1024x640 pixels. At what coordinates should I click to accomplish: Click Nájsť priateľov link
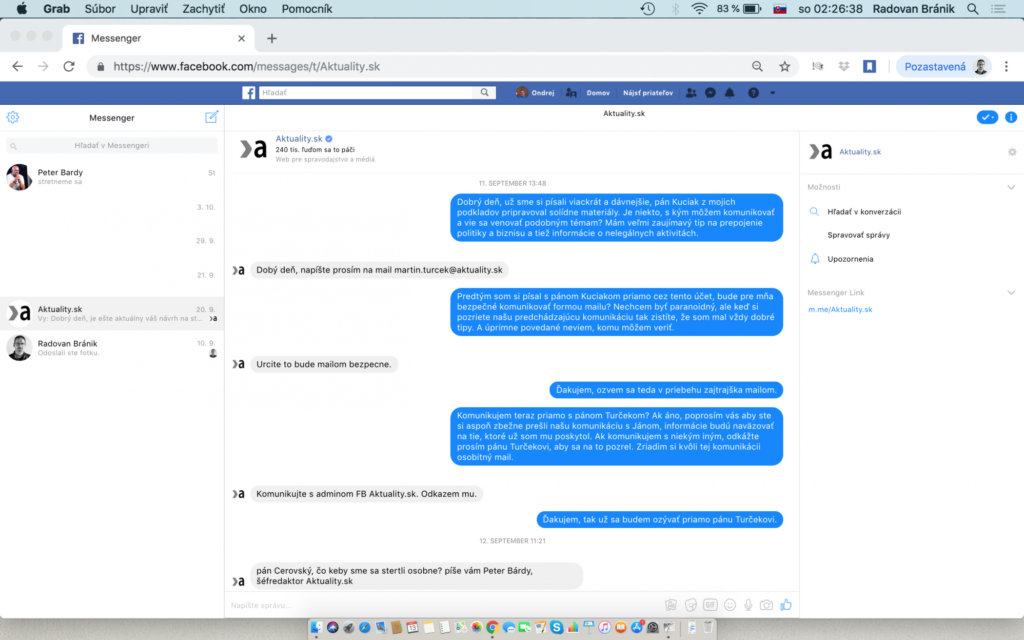tap(648, 93)
